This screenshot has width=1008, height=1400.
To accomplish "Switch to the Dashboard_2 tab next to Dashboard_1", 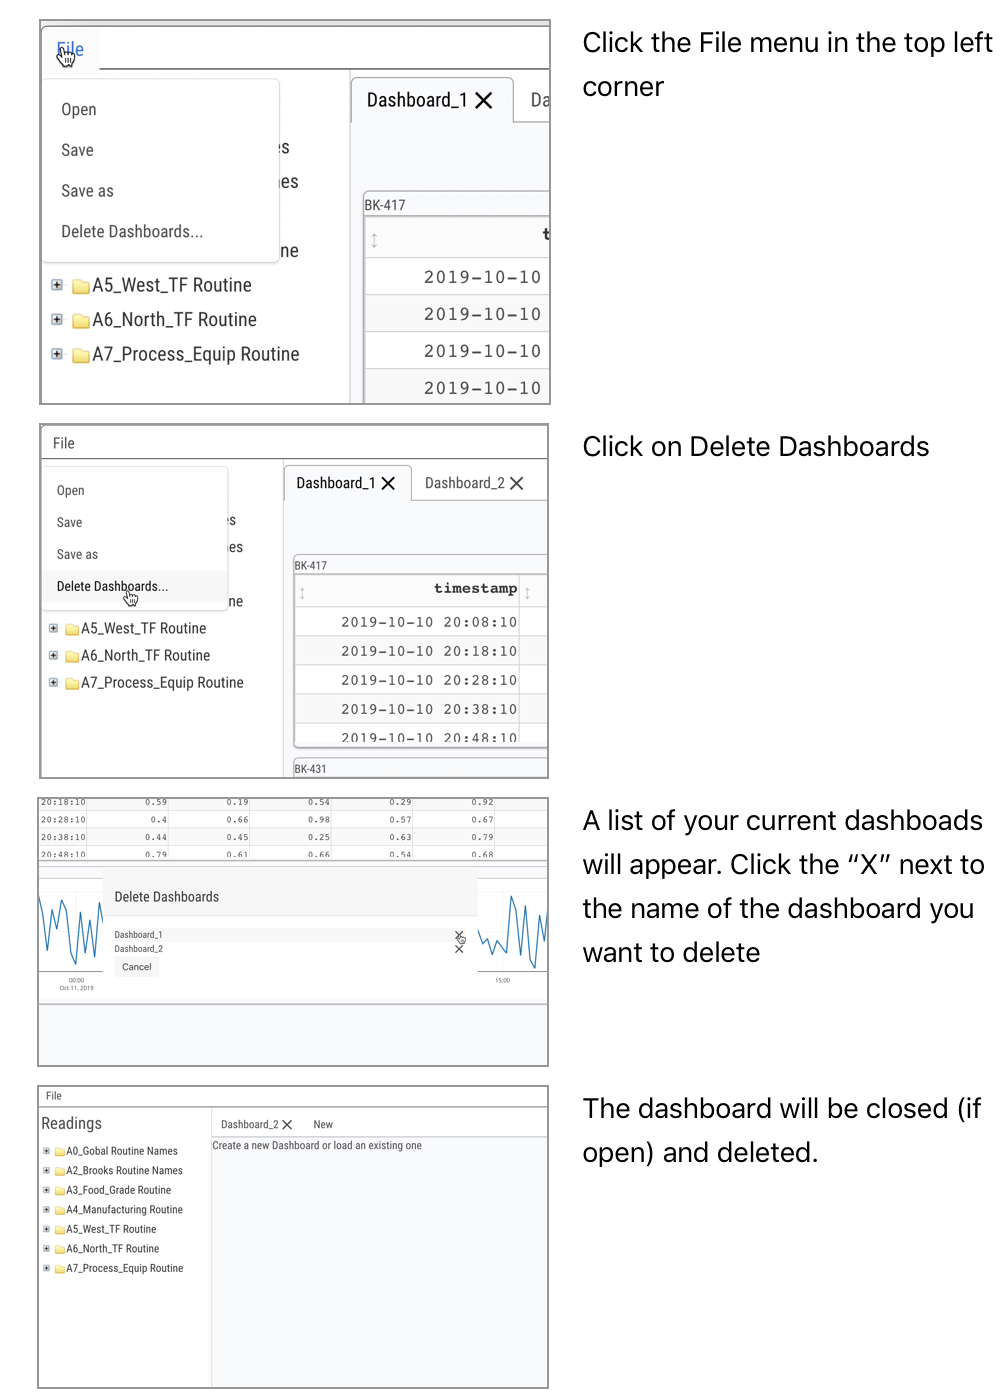I will [464, 484].
